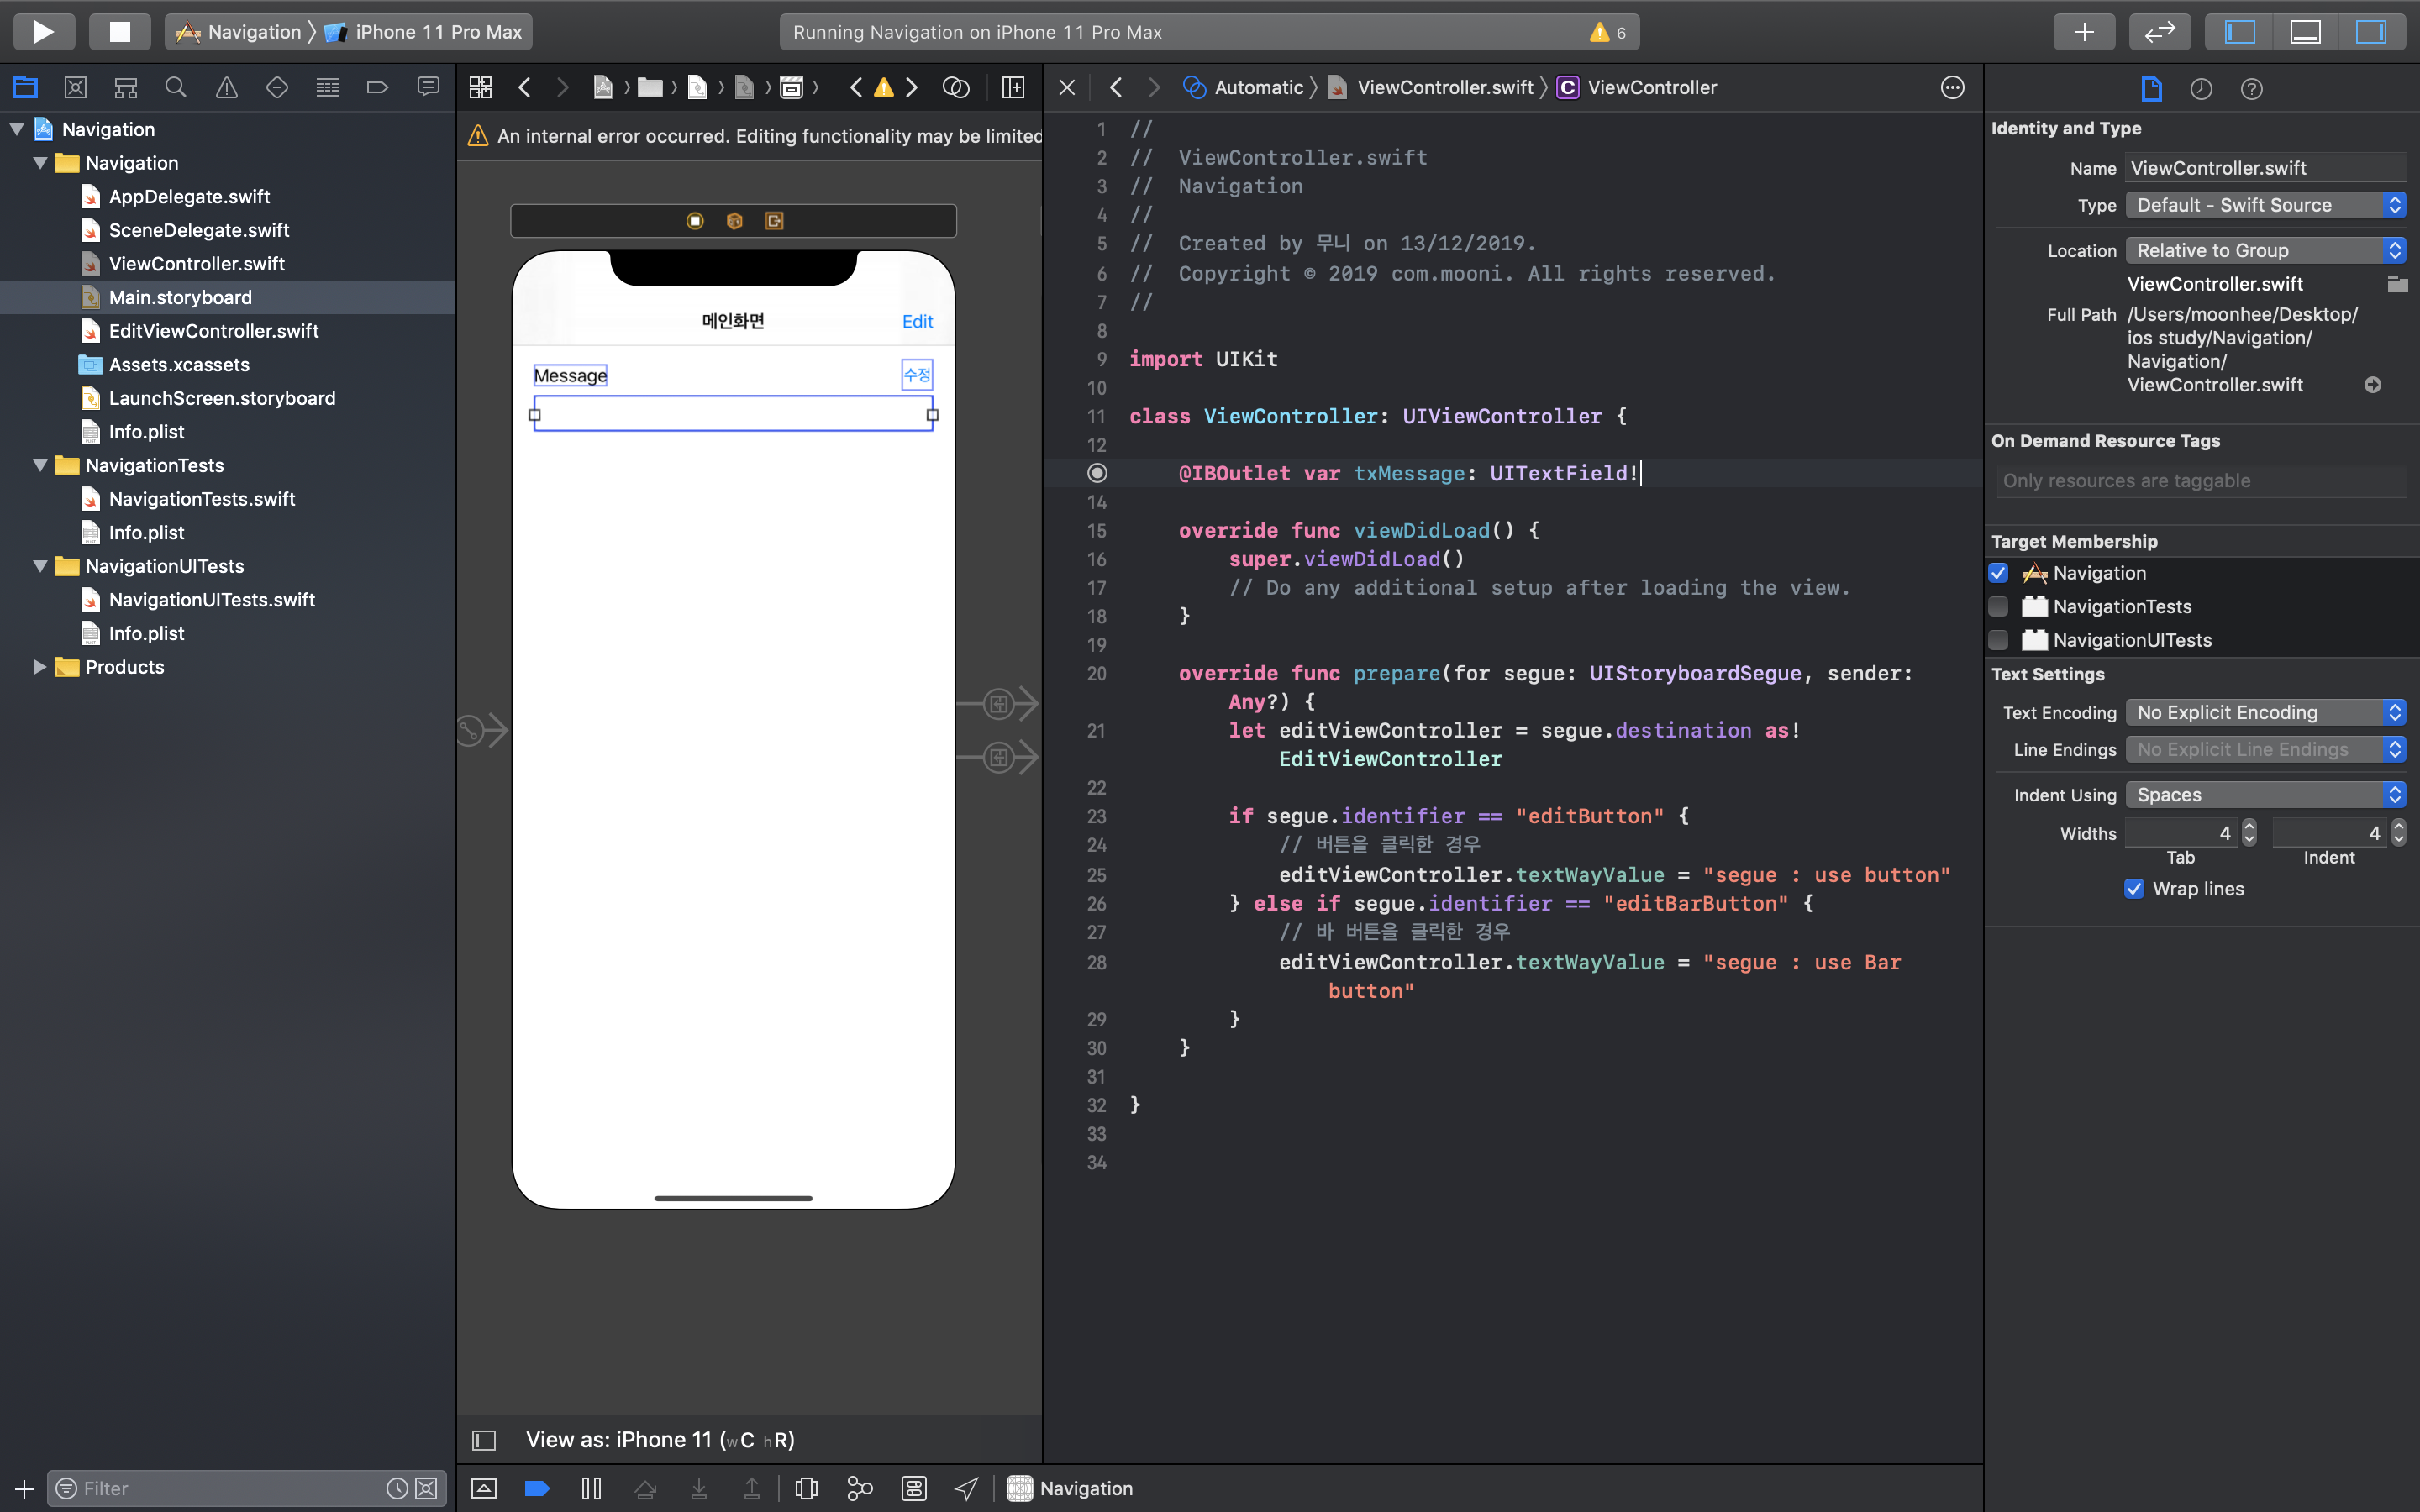
Task: Show the Quick Help inspector
Action: pyautogui.click(x=2251, y=89)
